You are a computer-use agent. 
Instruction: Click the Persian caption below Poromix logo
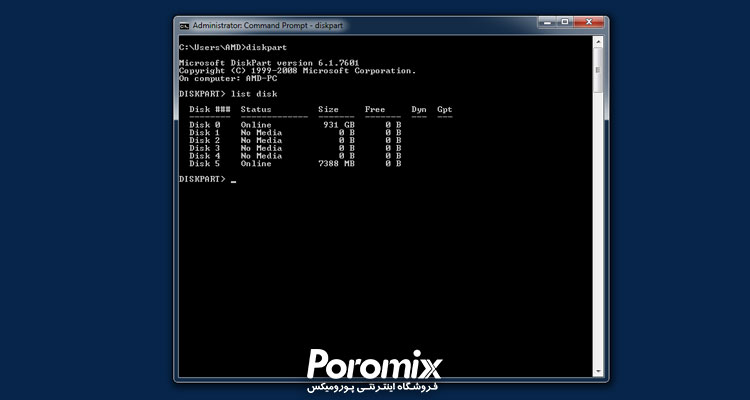(374, 386)
